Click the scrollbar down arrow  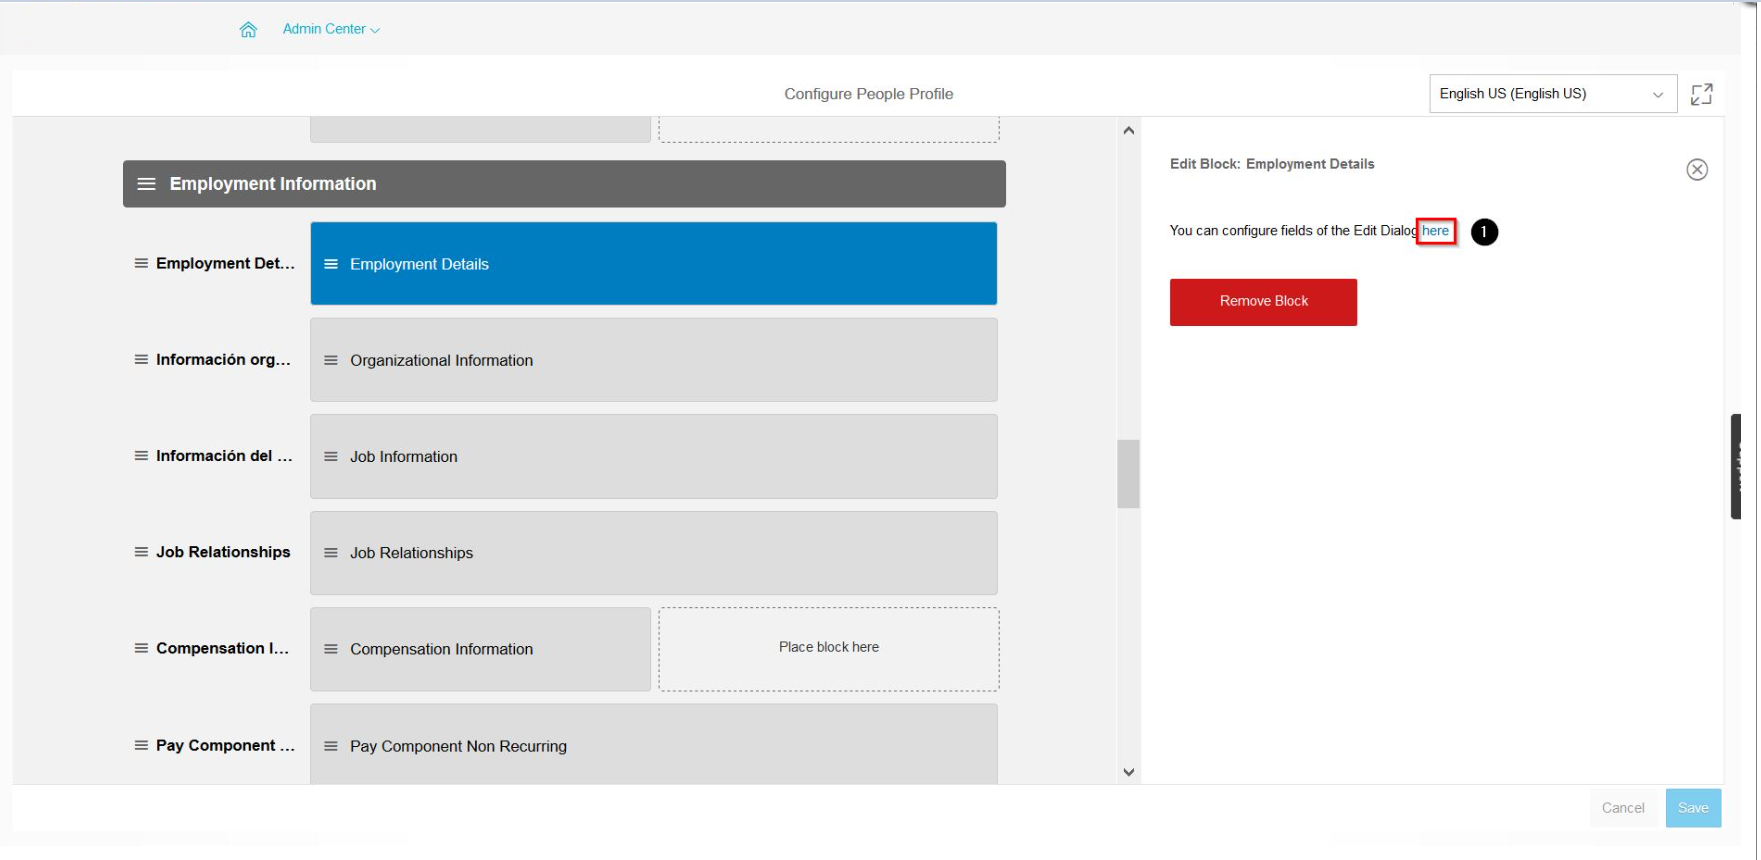tap(1128, 772)
